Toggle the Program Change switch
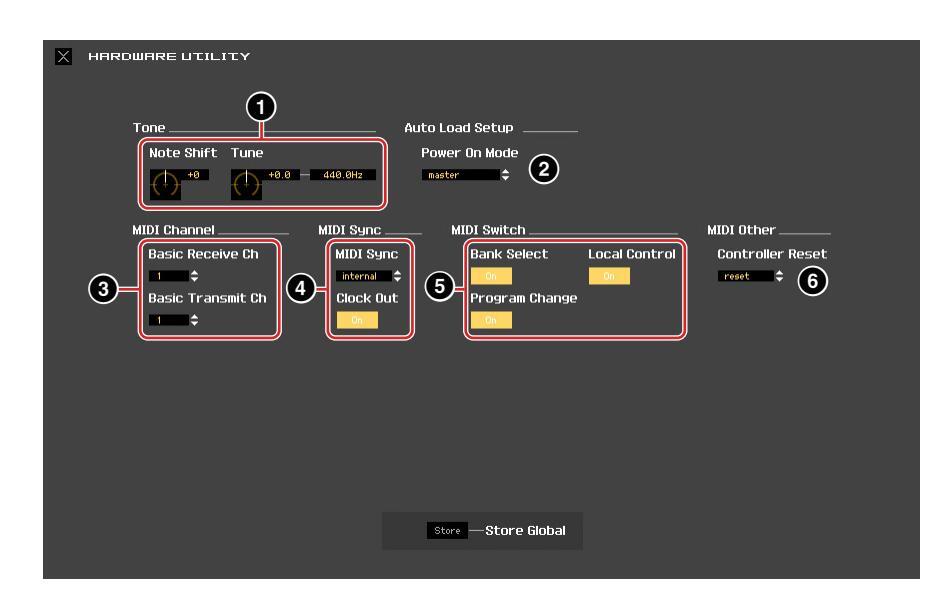Viewport: 952px width, 599px height. [x=490, y=320]
